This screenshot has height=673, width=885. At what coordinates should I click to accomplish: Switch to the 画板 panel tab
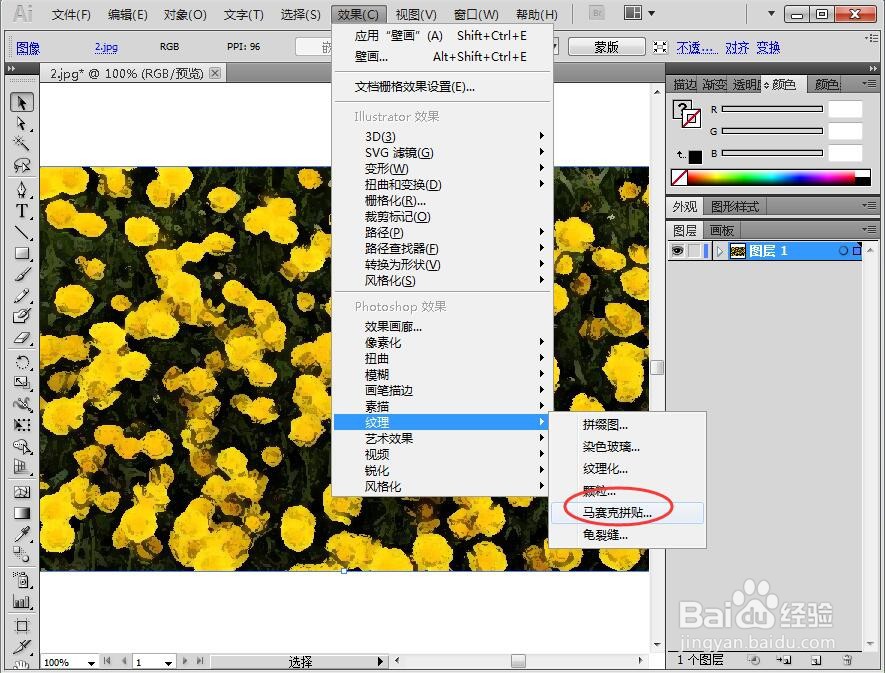[722, 230]
